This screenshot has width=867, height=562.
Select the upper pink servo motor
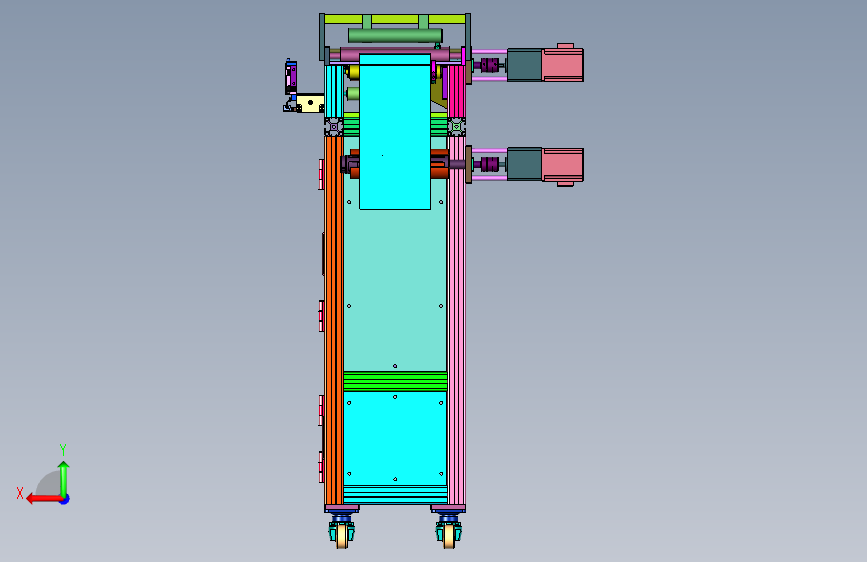pyautogui.click(x=563, y=64)
